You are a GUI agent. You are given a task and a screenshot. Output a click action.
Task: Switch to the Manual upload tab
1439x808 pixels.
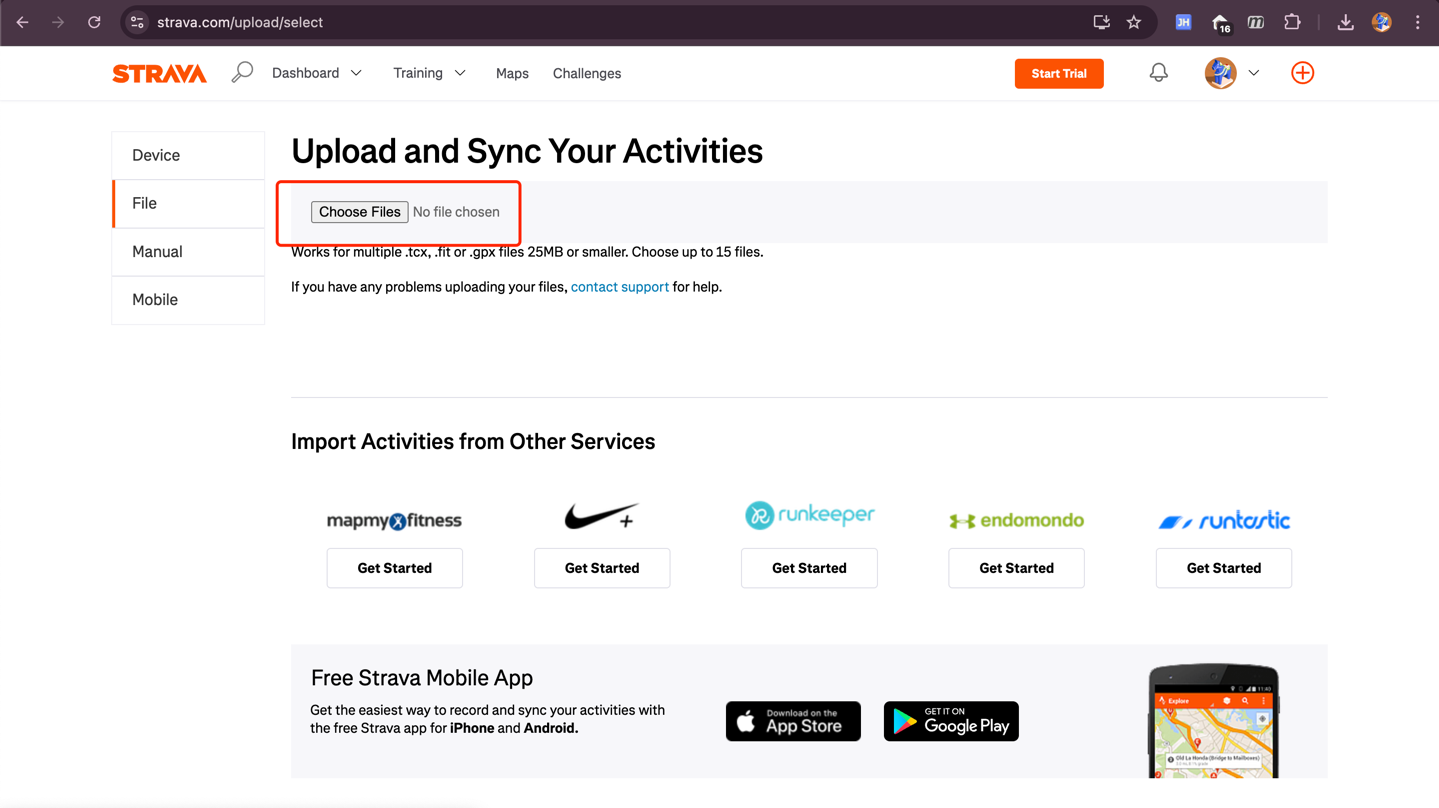157,252
